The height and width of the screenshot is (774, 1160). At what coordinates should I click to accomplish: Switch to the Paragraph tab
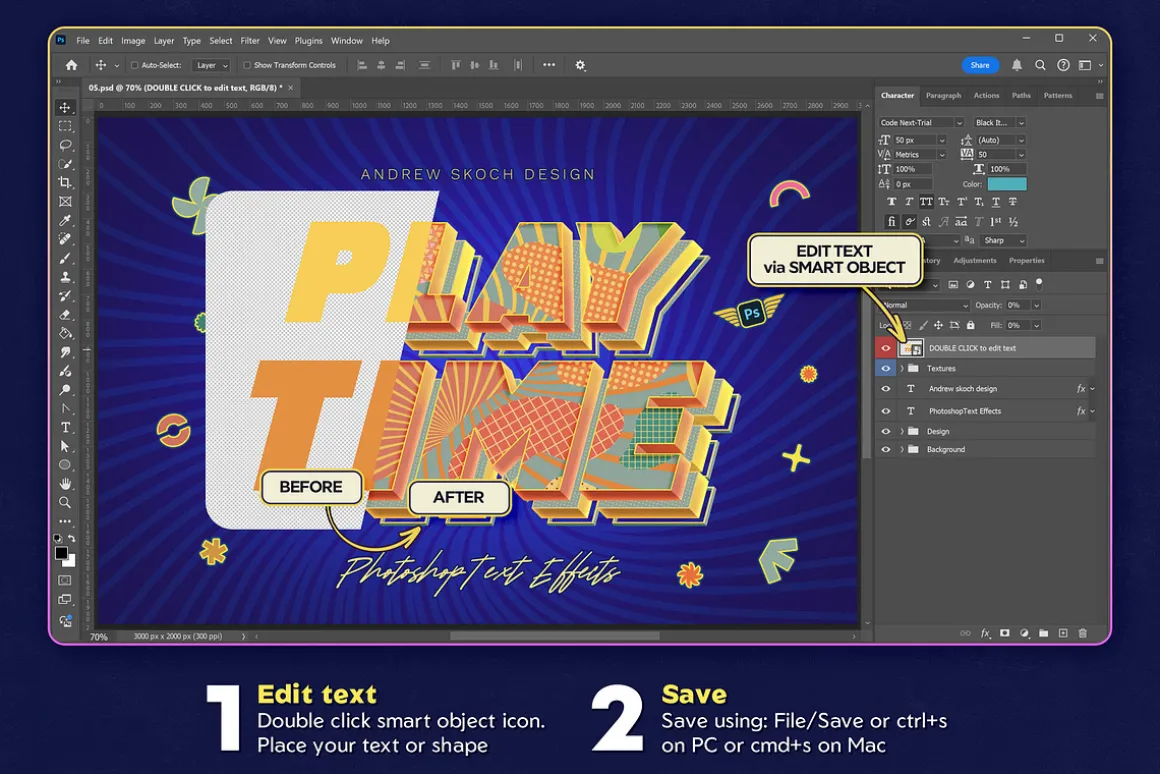click(x=943, y=95)
